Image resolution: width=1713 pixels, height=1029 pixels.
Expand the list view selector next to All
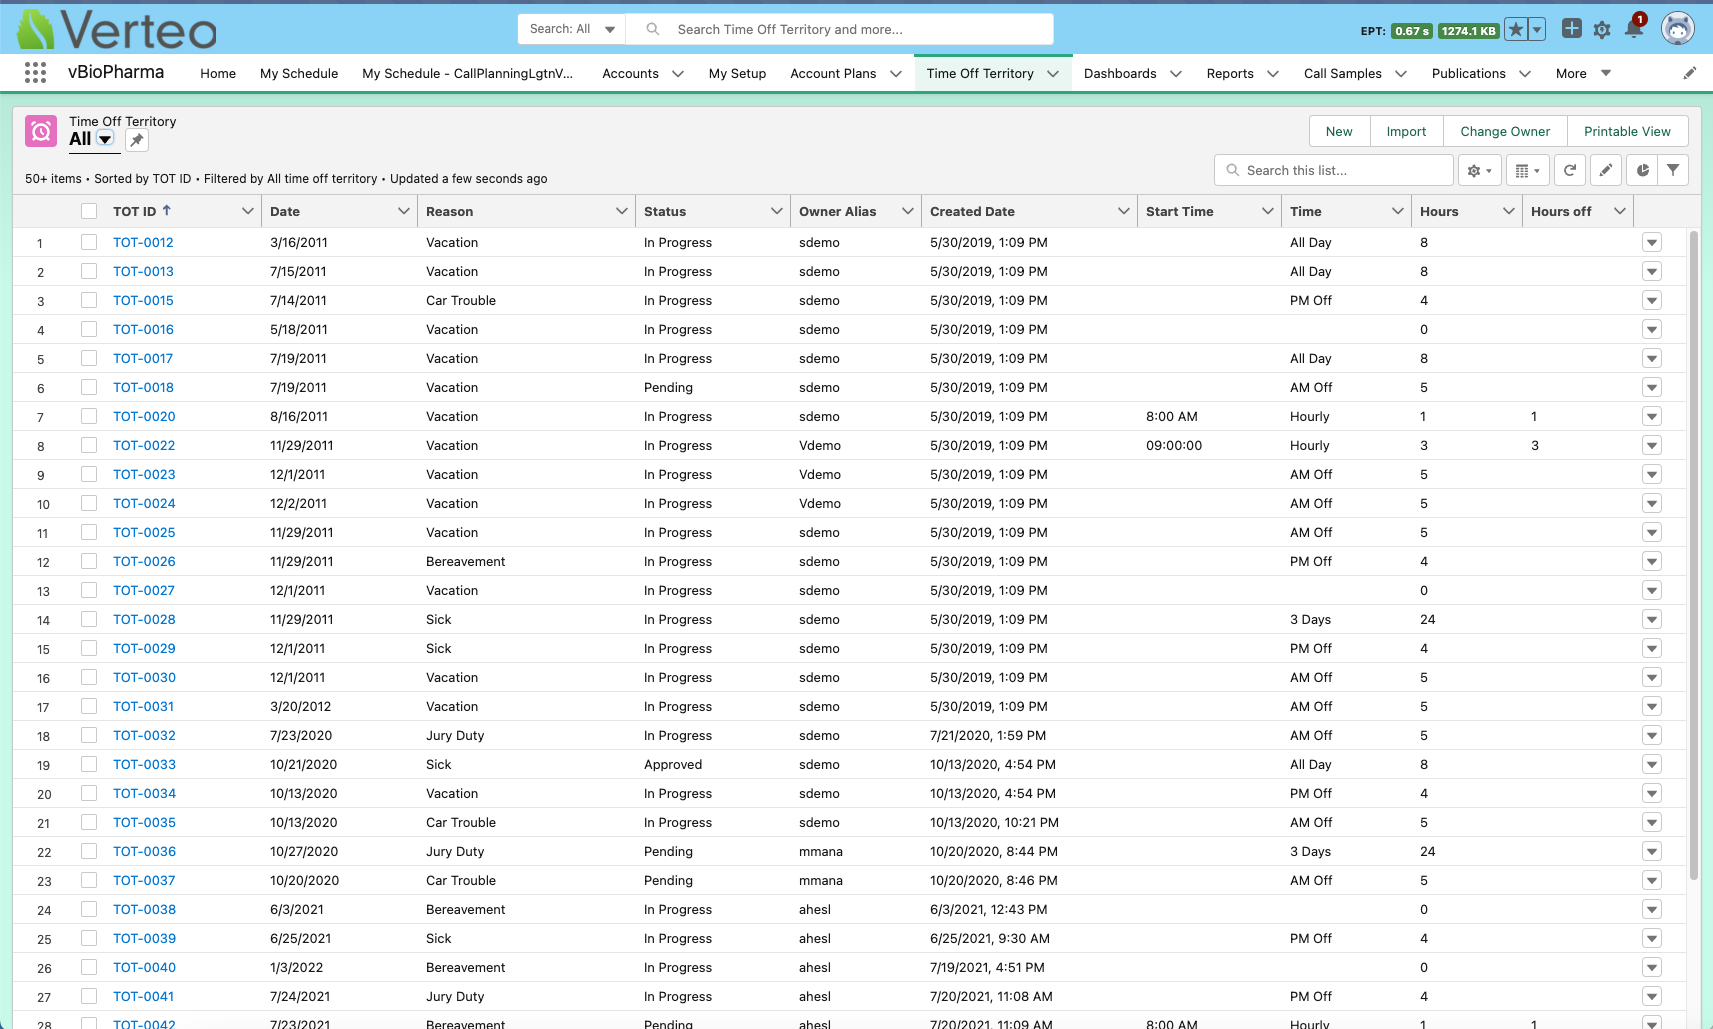click(105, 140)
